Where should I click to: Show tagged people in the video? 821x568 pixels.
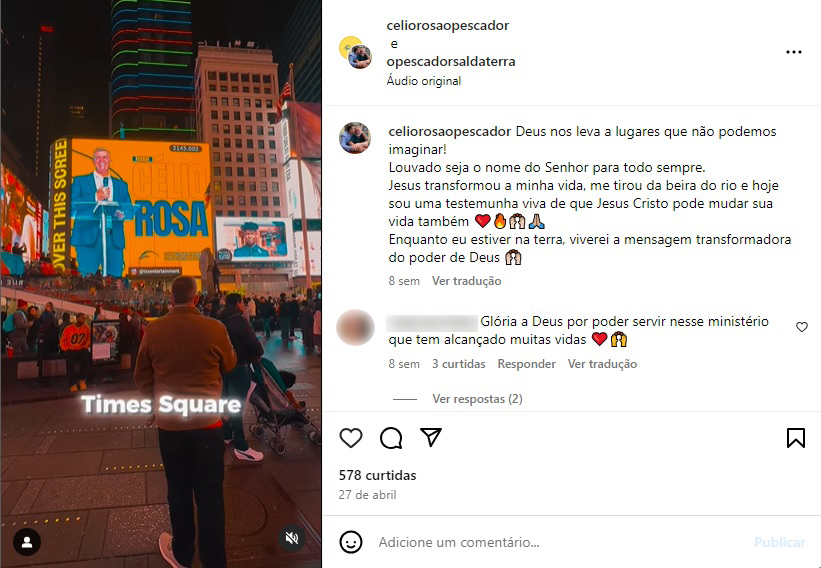27,542
